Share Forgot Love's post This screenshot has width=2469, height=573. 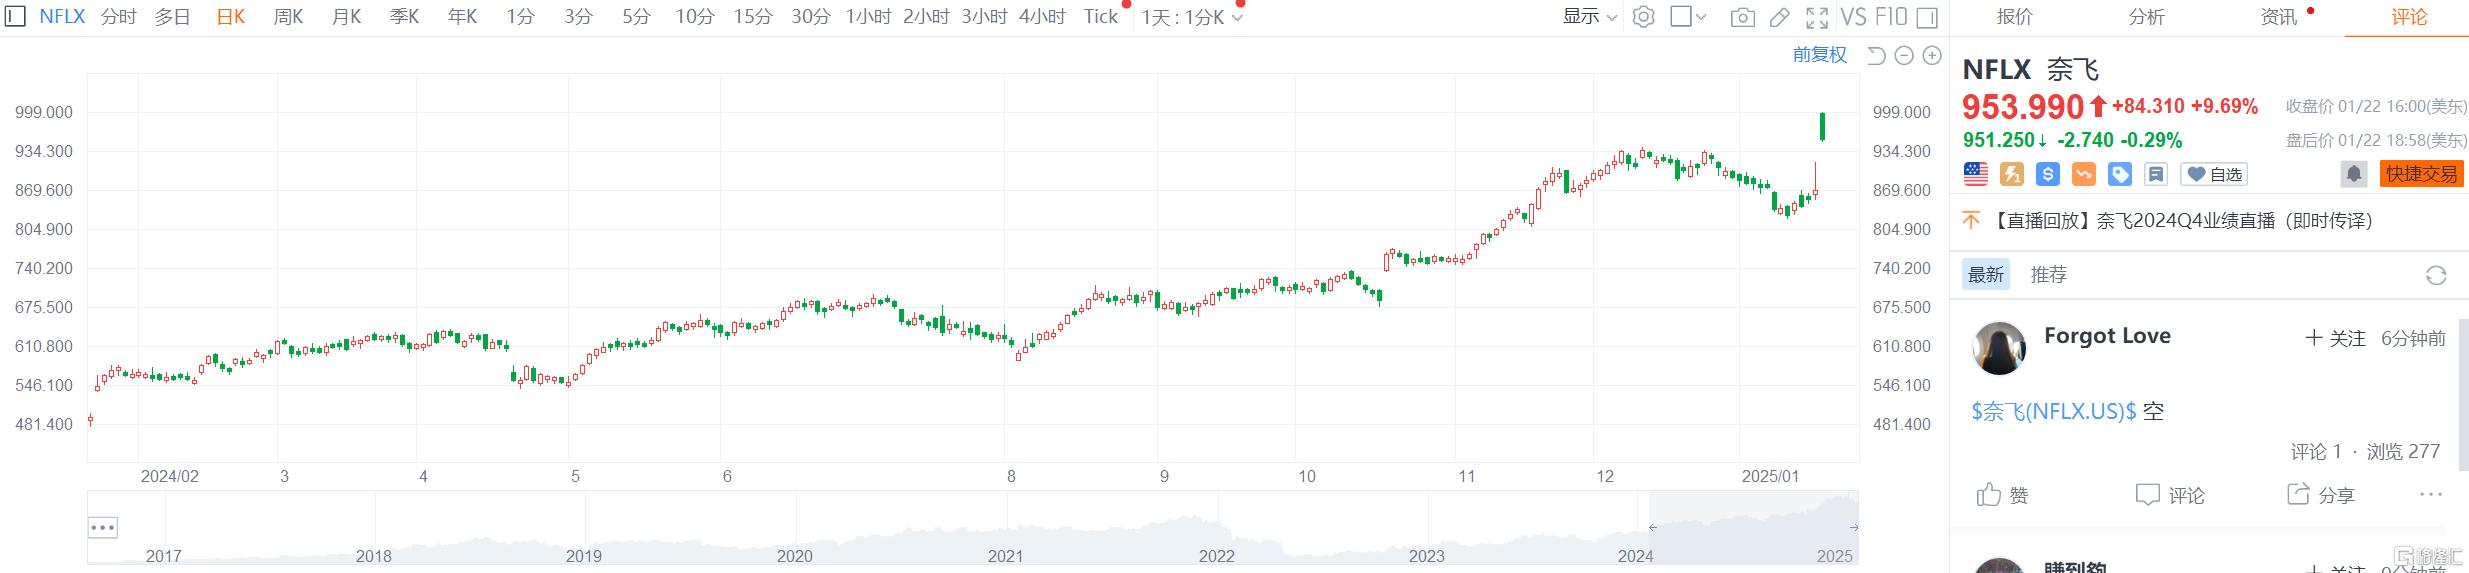point(2320,495)
